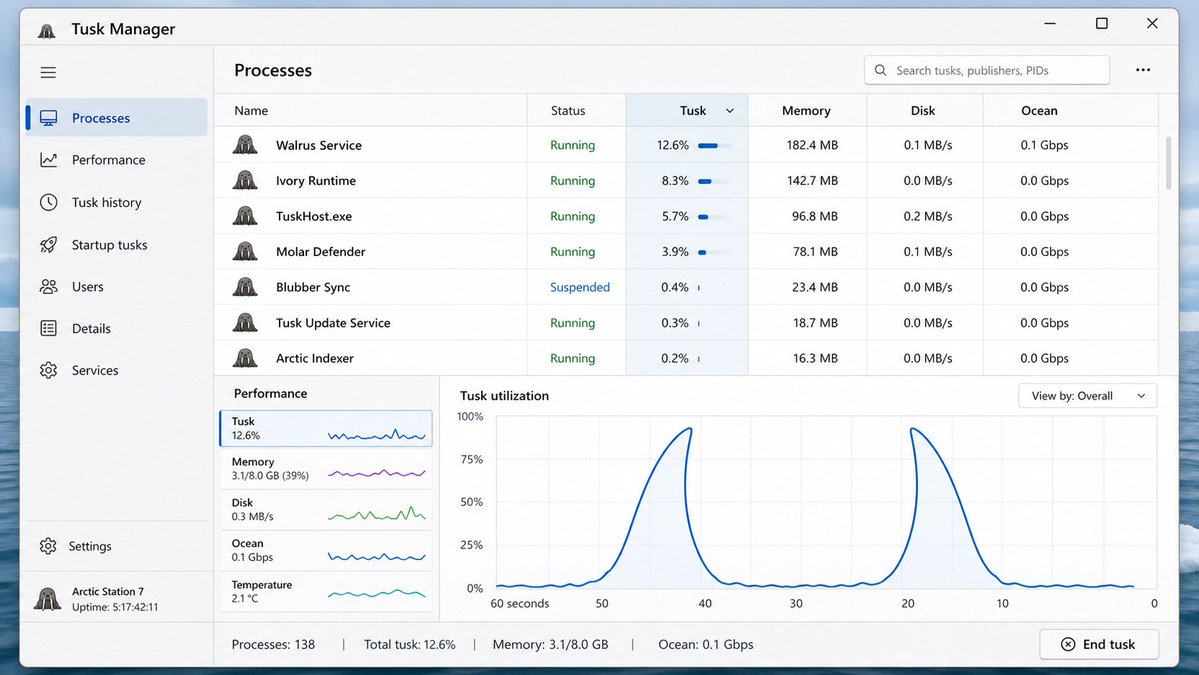Click Uptime: 5:17:42:11 text
Image resolution: width=1199 pixels, height=675 pixels.
pos(115,607)
